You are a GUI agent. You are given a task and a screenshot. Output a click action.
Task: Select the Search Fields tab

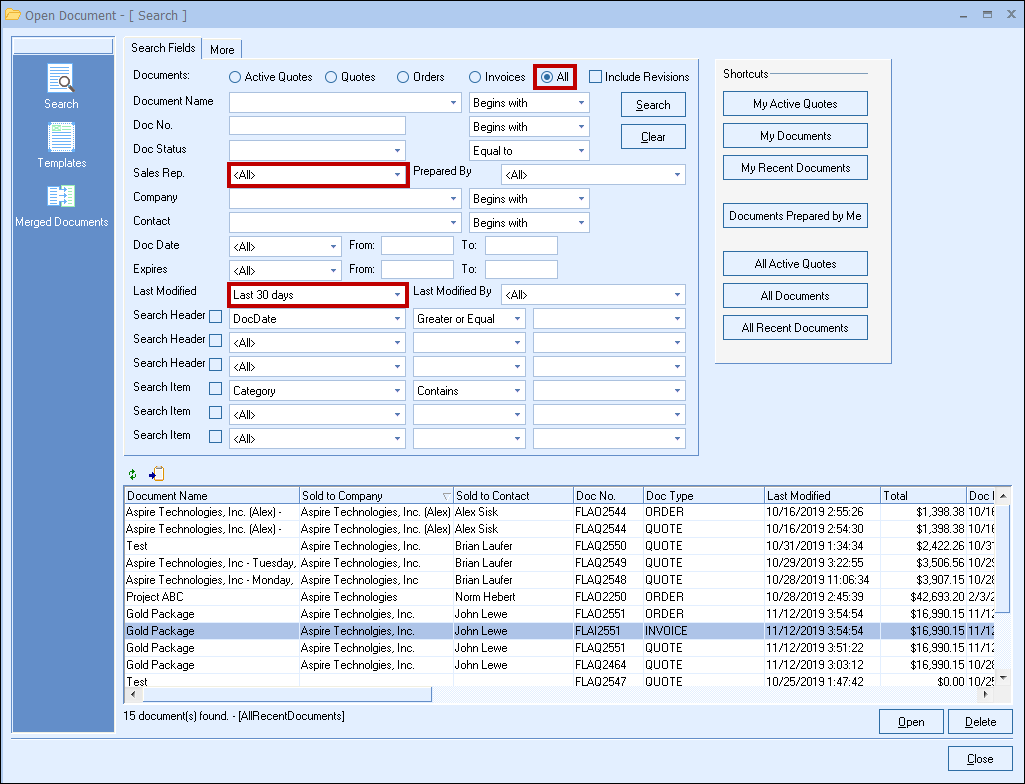coord(163,48)
